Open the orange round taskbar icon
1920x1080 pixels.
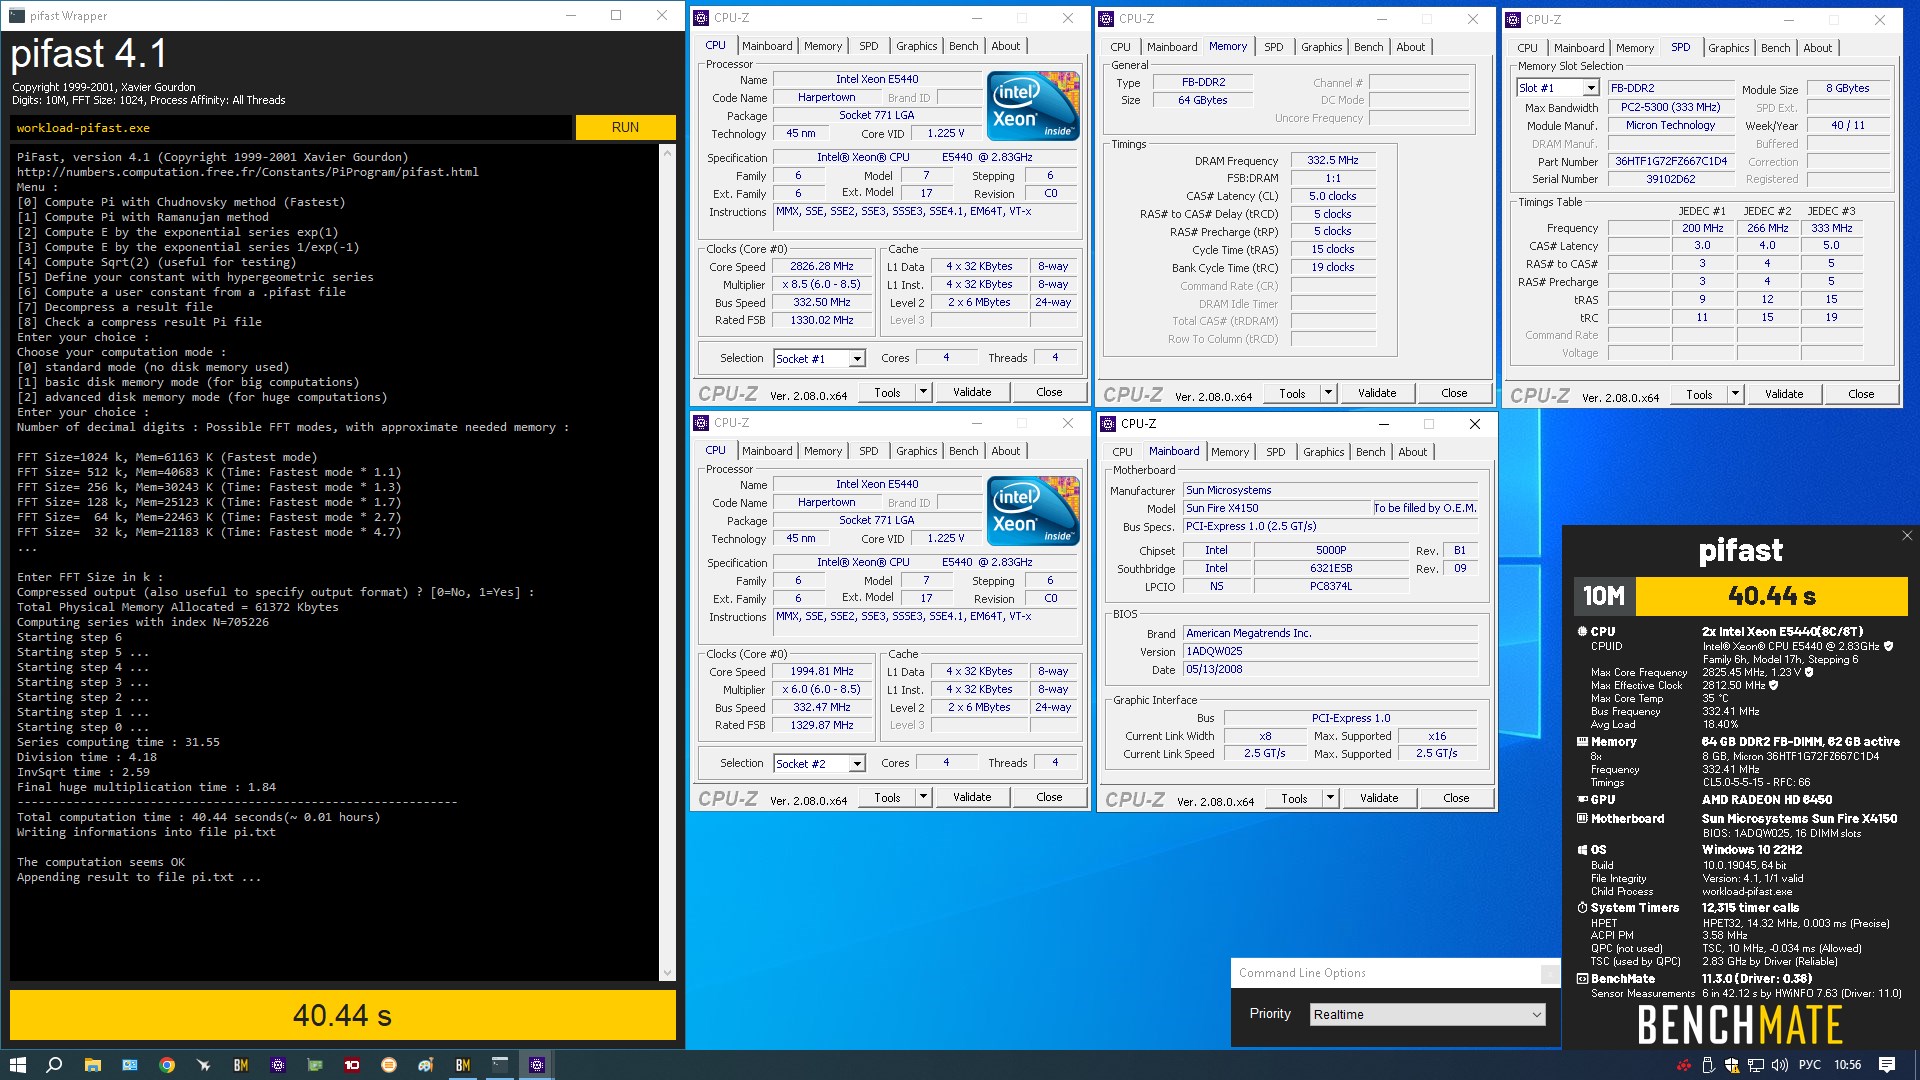389,1065
